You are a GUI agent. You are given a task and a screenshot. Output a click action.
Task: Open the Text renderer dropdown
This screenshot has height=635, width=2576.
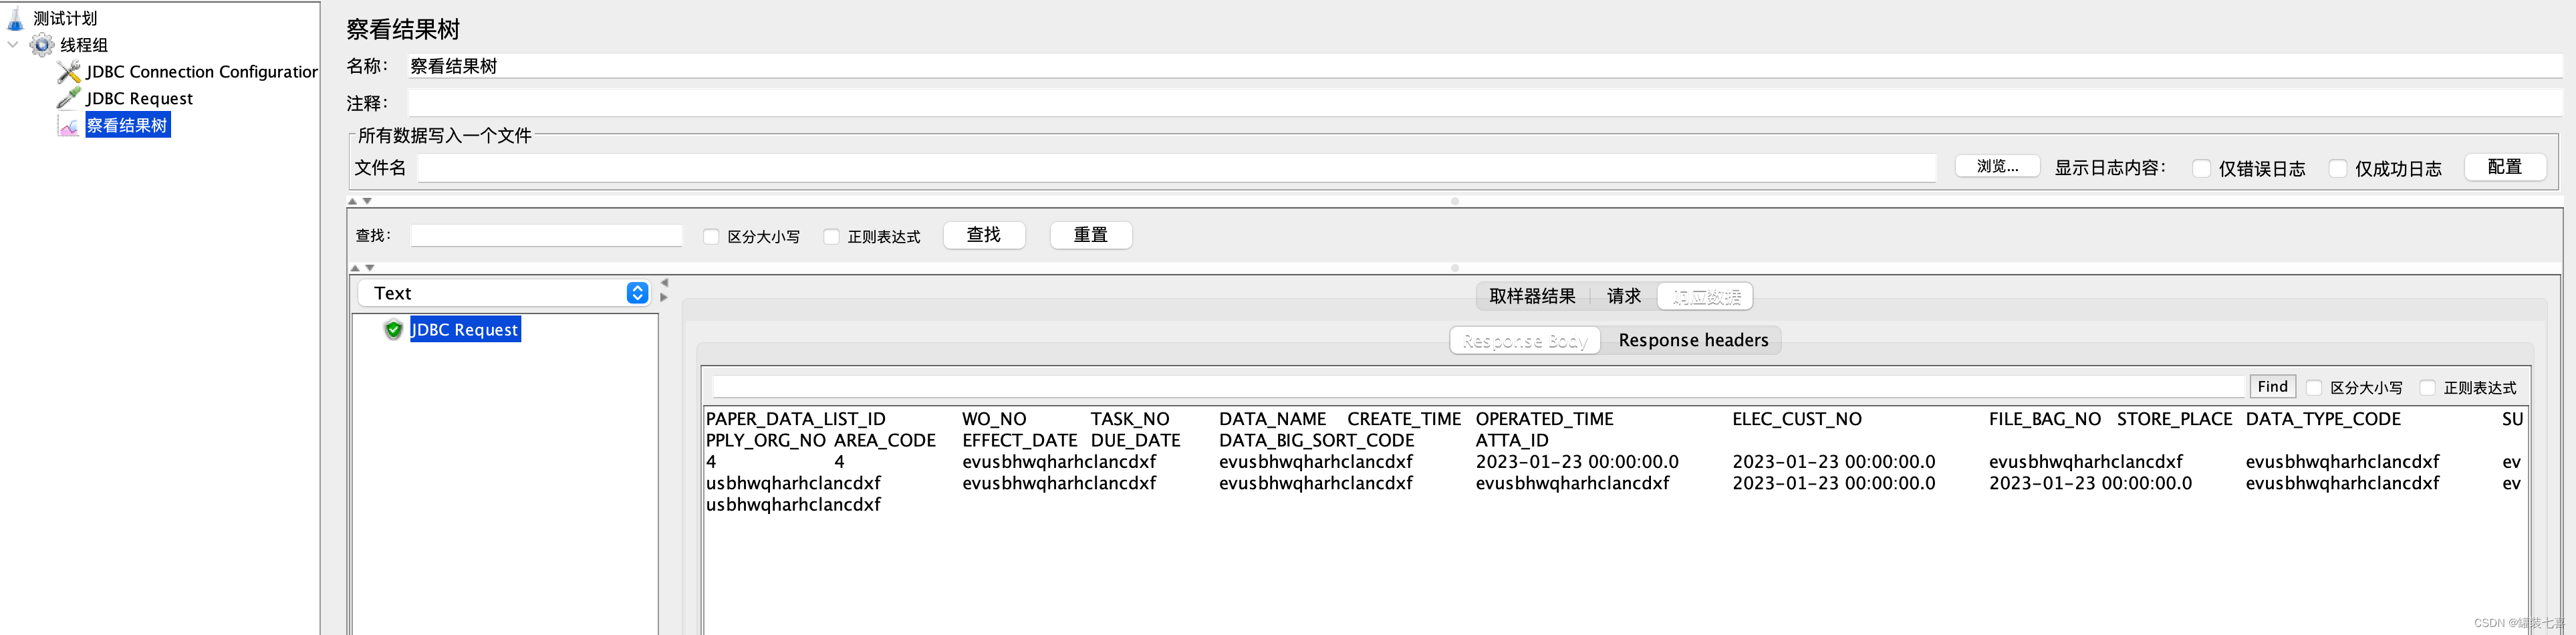point(504,293)
